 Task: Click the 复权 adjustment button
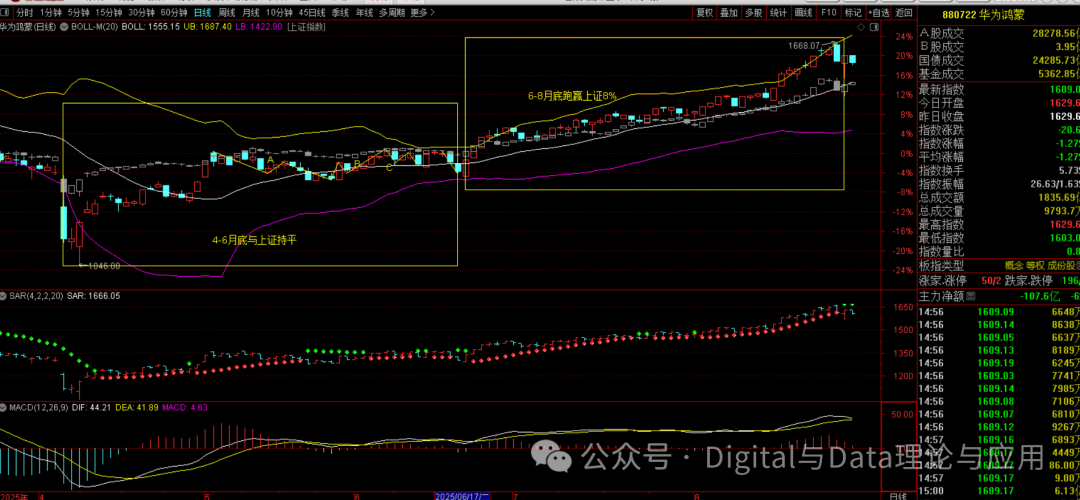(x=705, y=12)
